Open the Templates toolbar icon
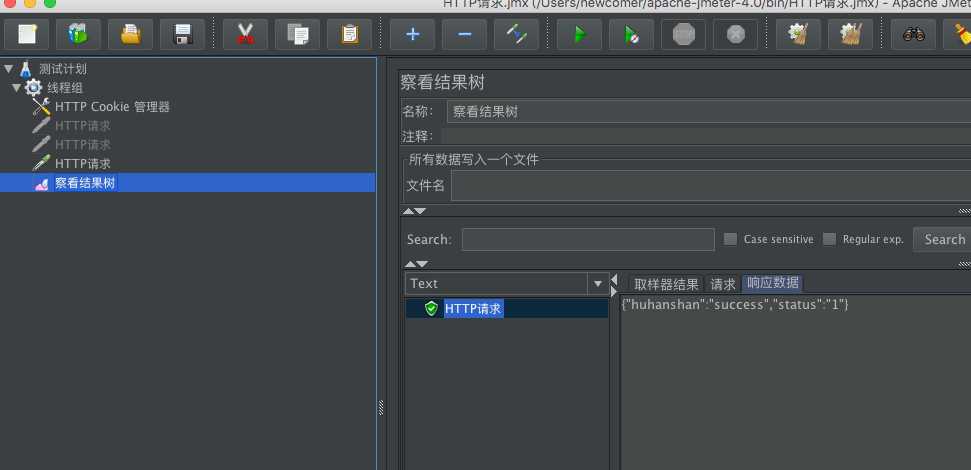 pos(78,34)
